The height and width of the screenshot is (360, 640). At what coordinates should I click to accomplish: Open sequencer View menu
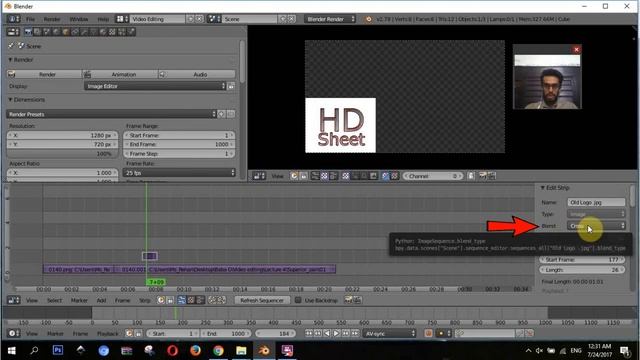(32, 300)
